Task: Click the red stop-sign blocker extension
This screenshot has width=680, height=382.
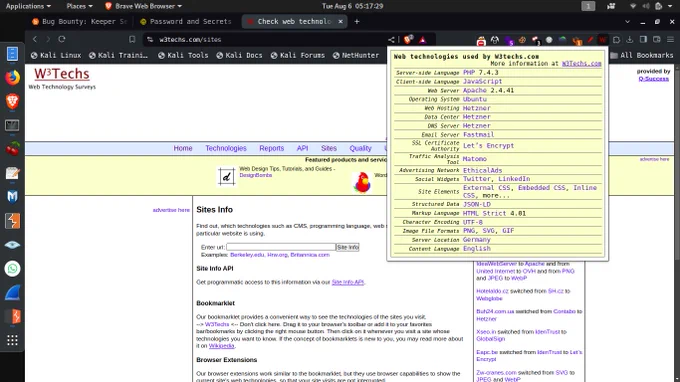Action: click(481, 41)
